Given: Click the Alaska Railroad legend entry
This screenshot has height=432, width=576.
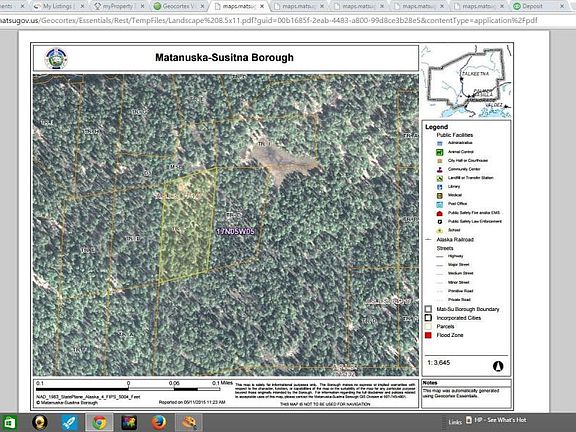Looking at the screenshot, I should coord(455,240).
